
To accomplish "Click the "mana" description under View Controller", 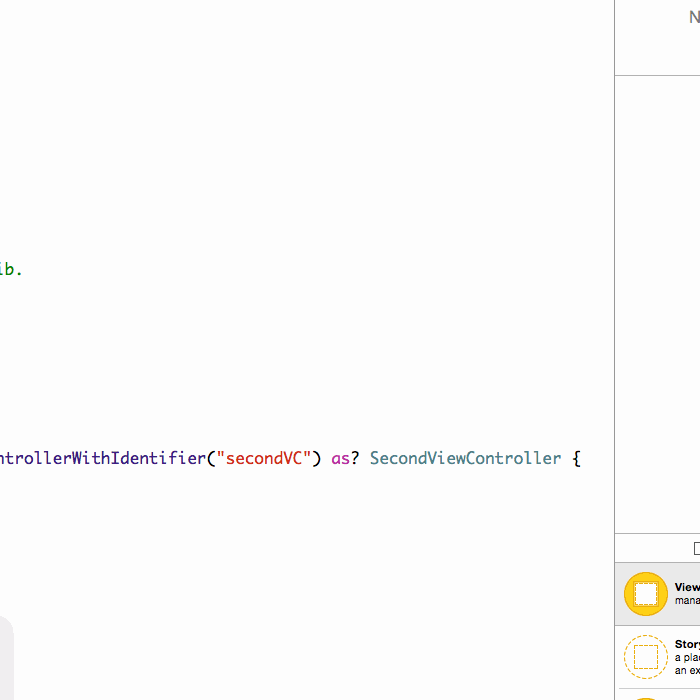I will (x=687, y=601).
